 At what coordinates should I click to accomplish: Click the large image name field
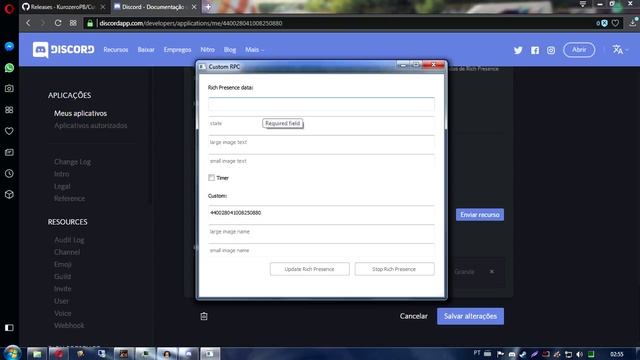pyautogui.click(x=321, y=232)
